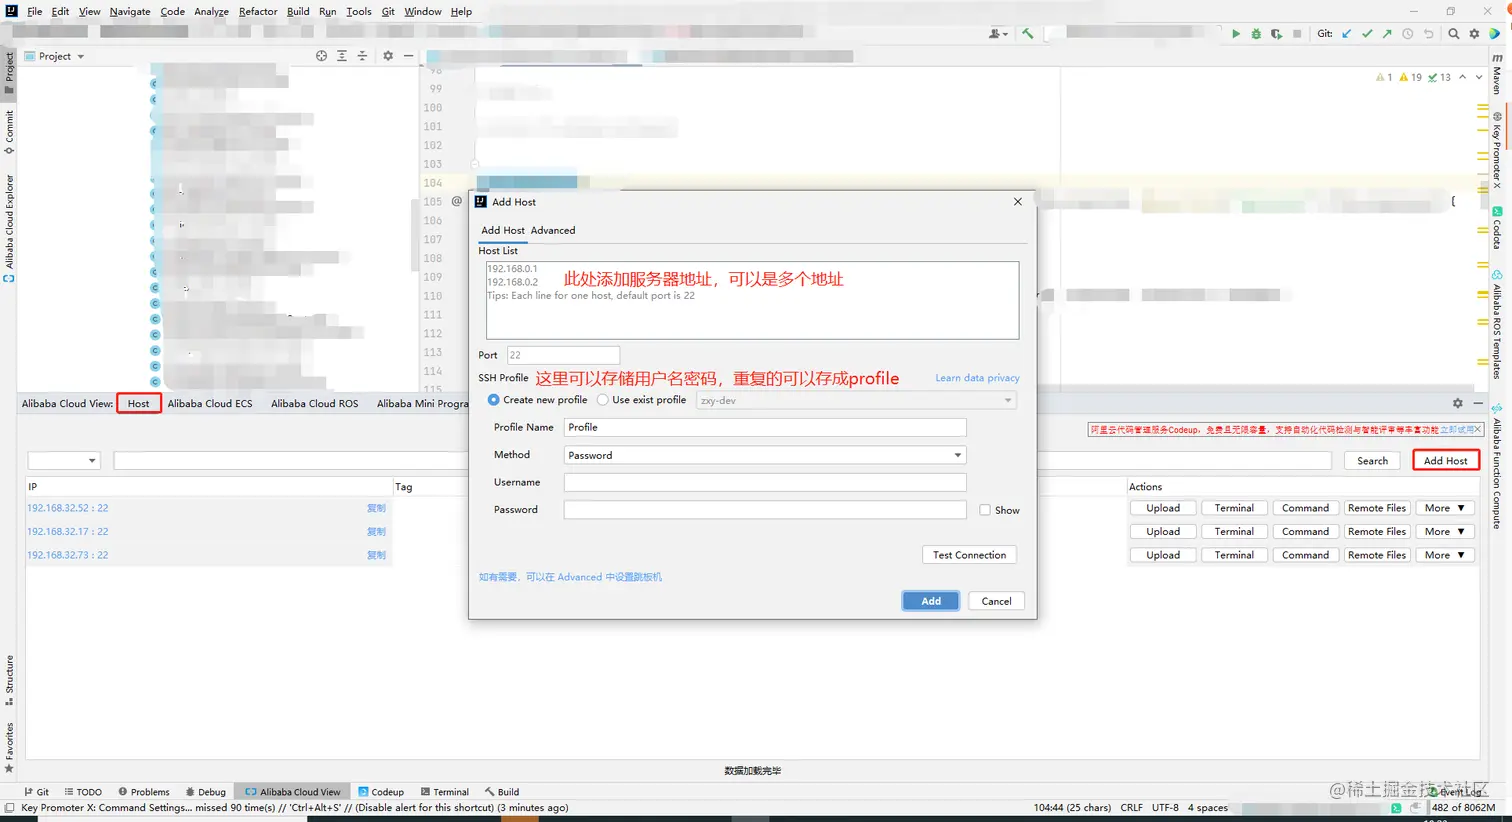1512x822 pixels.
Task: Open Maven tool window from right sidebar
Action: [1497, 75]
